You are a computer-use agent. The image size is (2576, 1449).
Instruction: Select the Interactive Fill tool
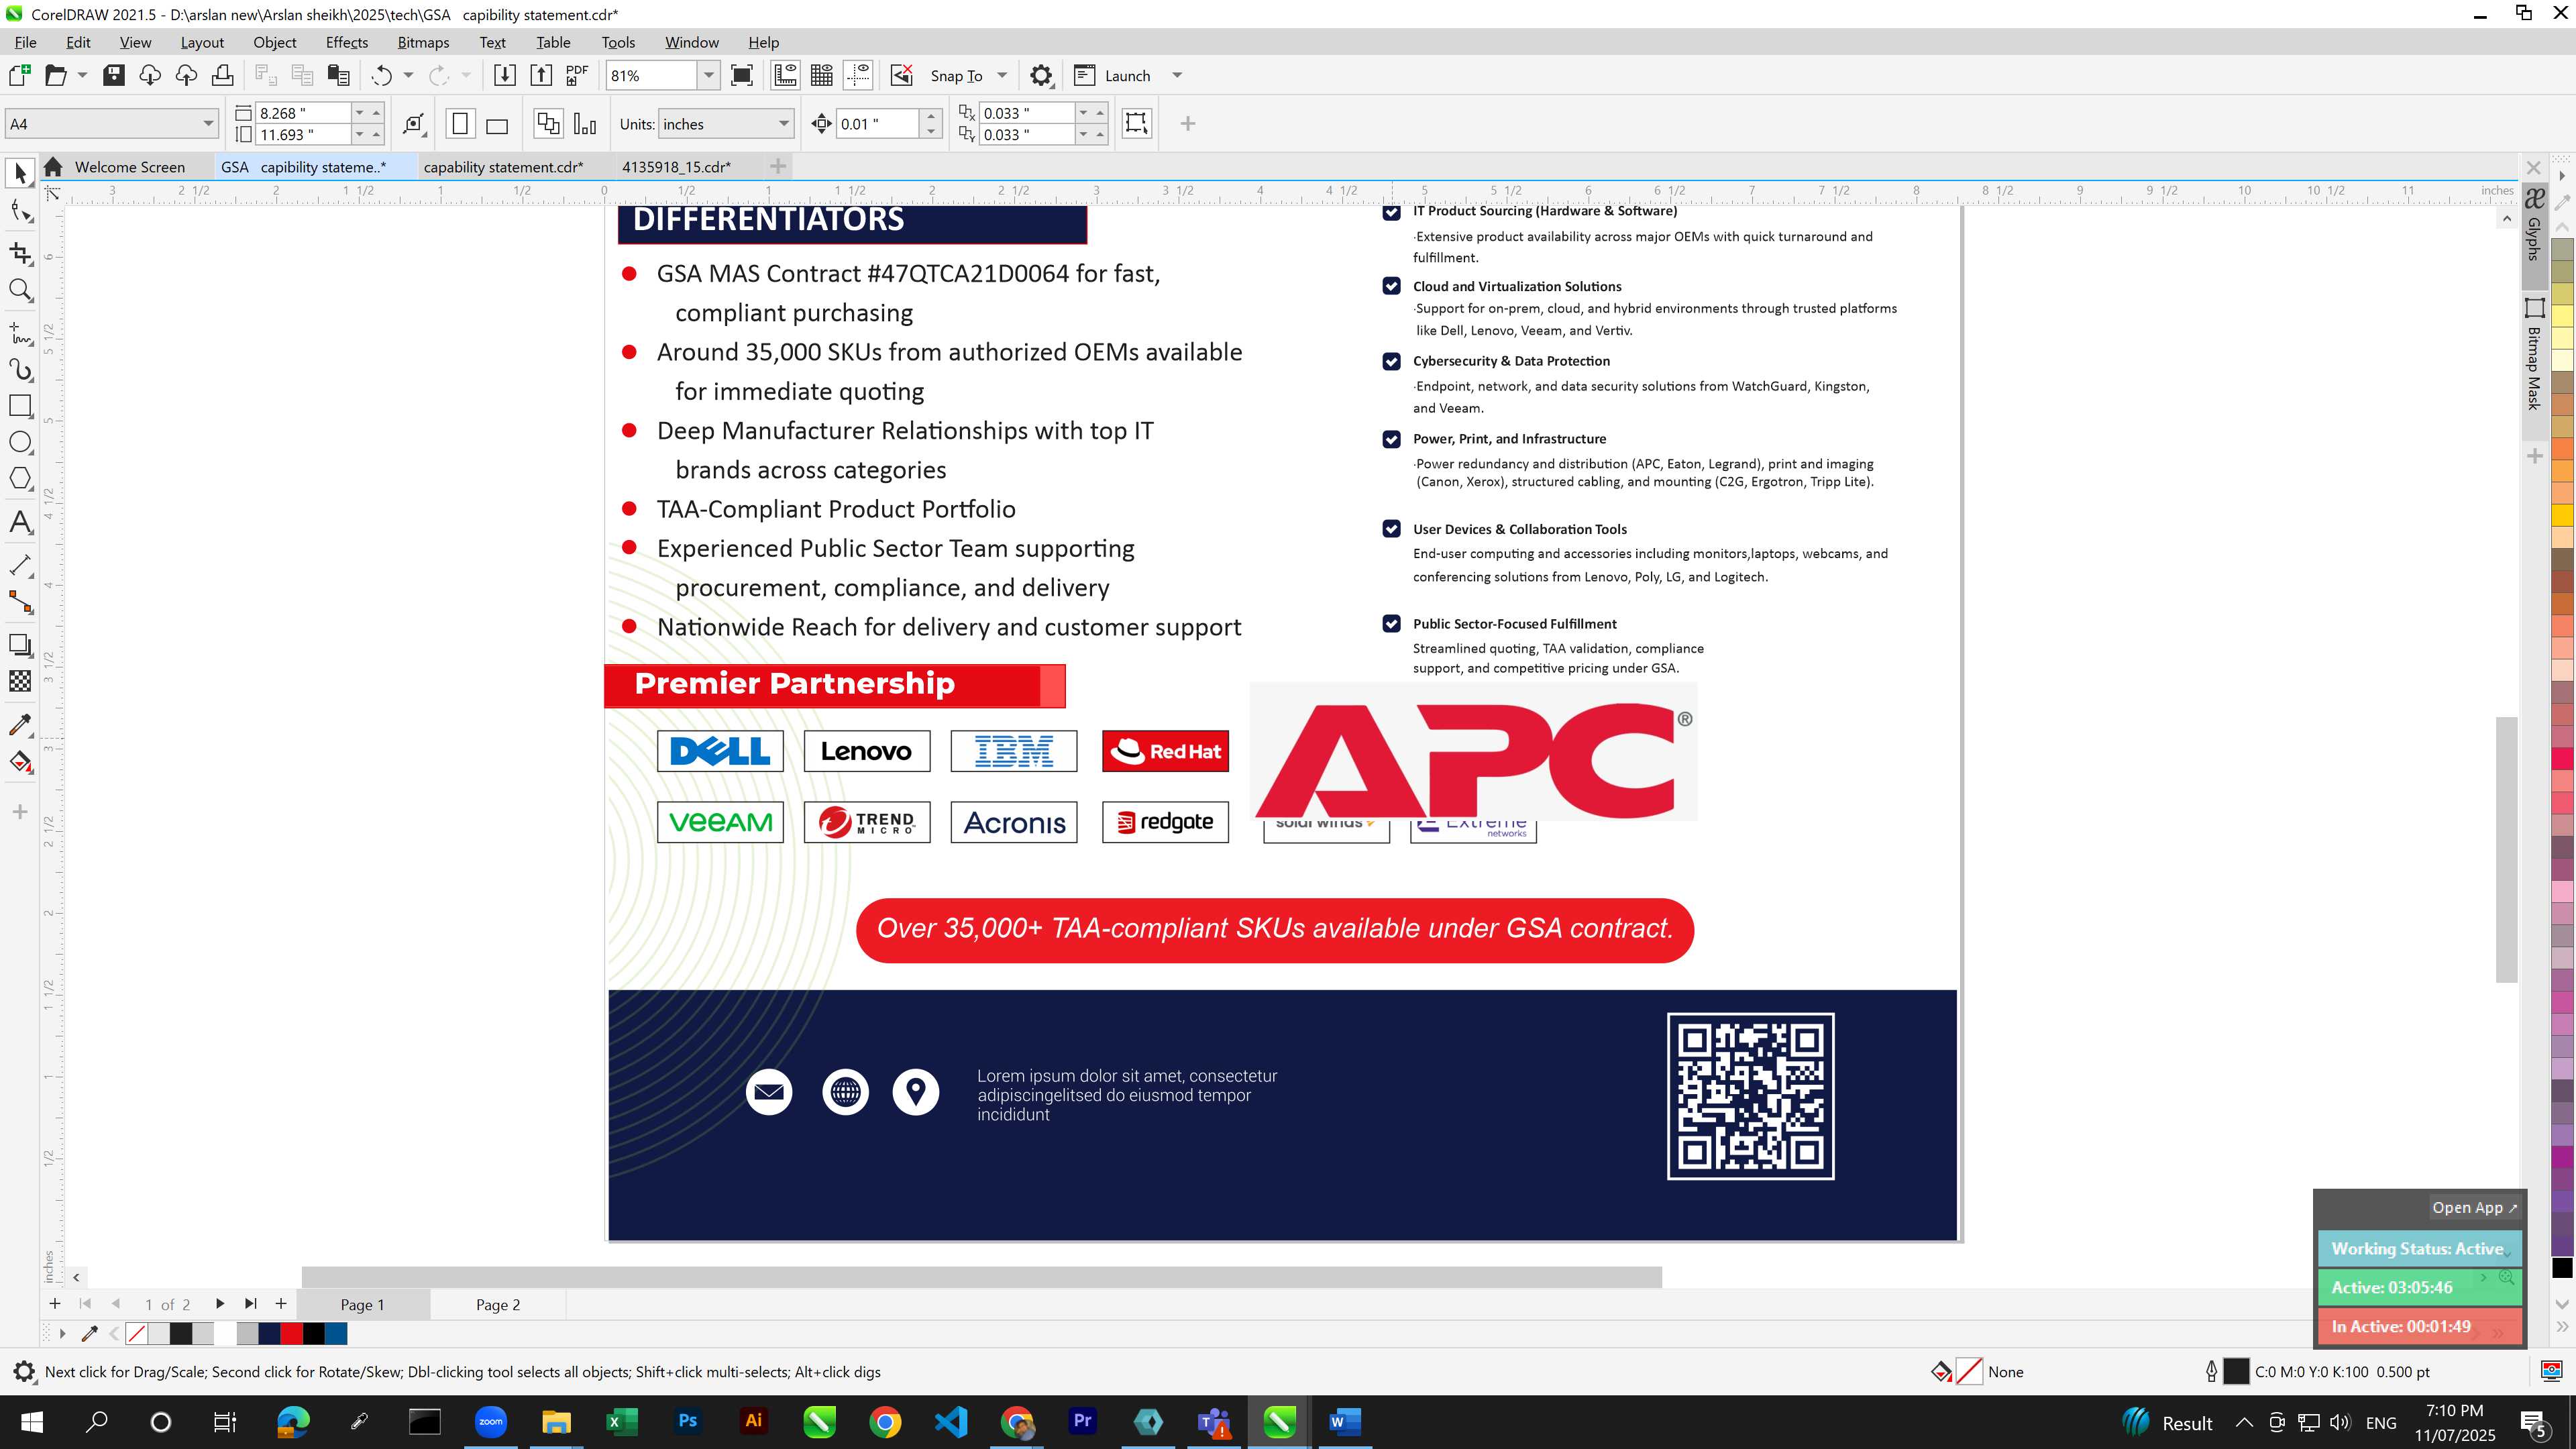[x=20, y=762]
